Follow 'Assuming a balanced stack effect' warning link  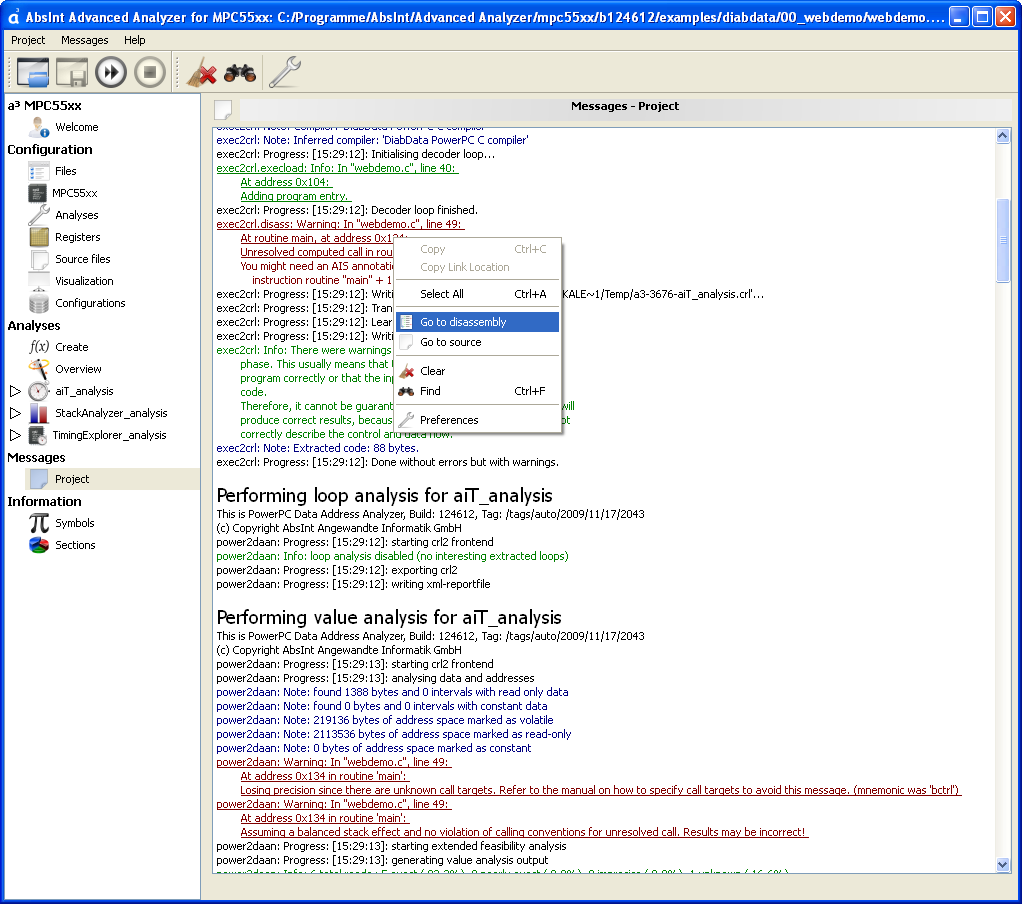coord(524,832)
